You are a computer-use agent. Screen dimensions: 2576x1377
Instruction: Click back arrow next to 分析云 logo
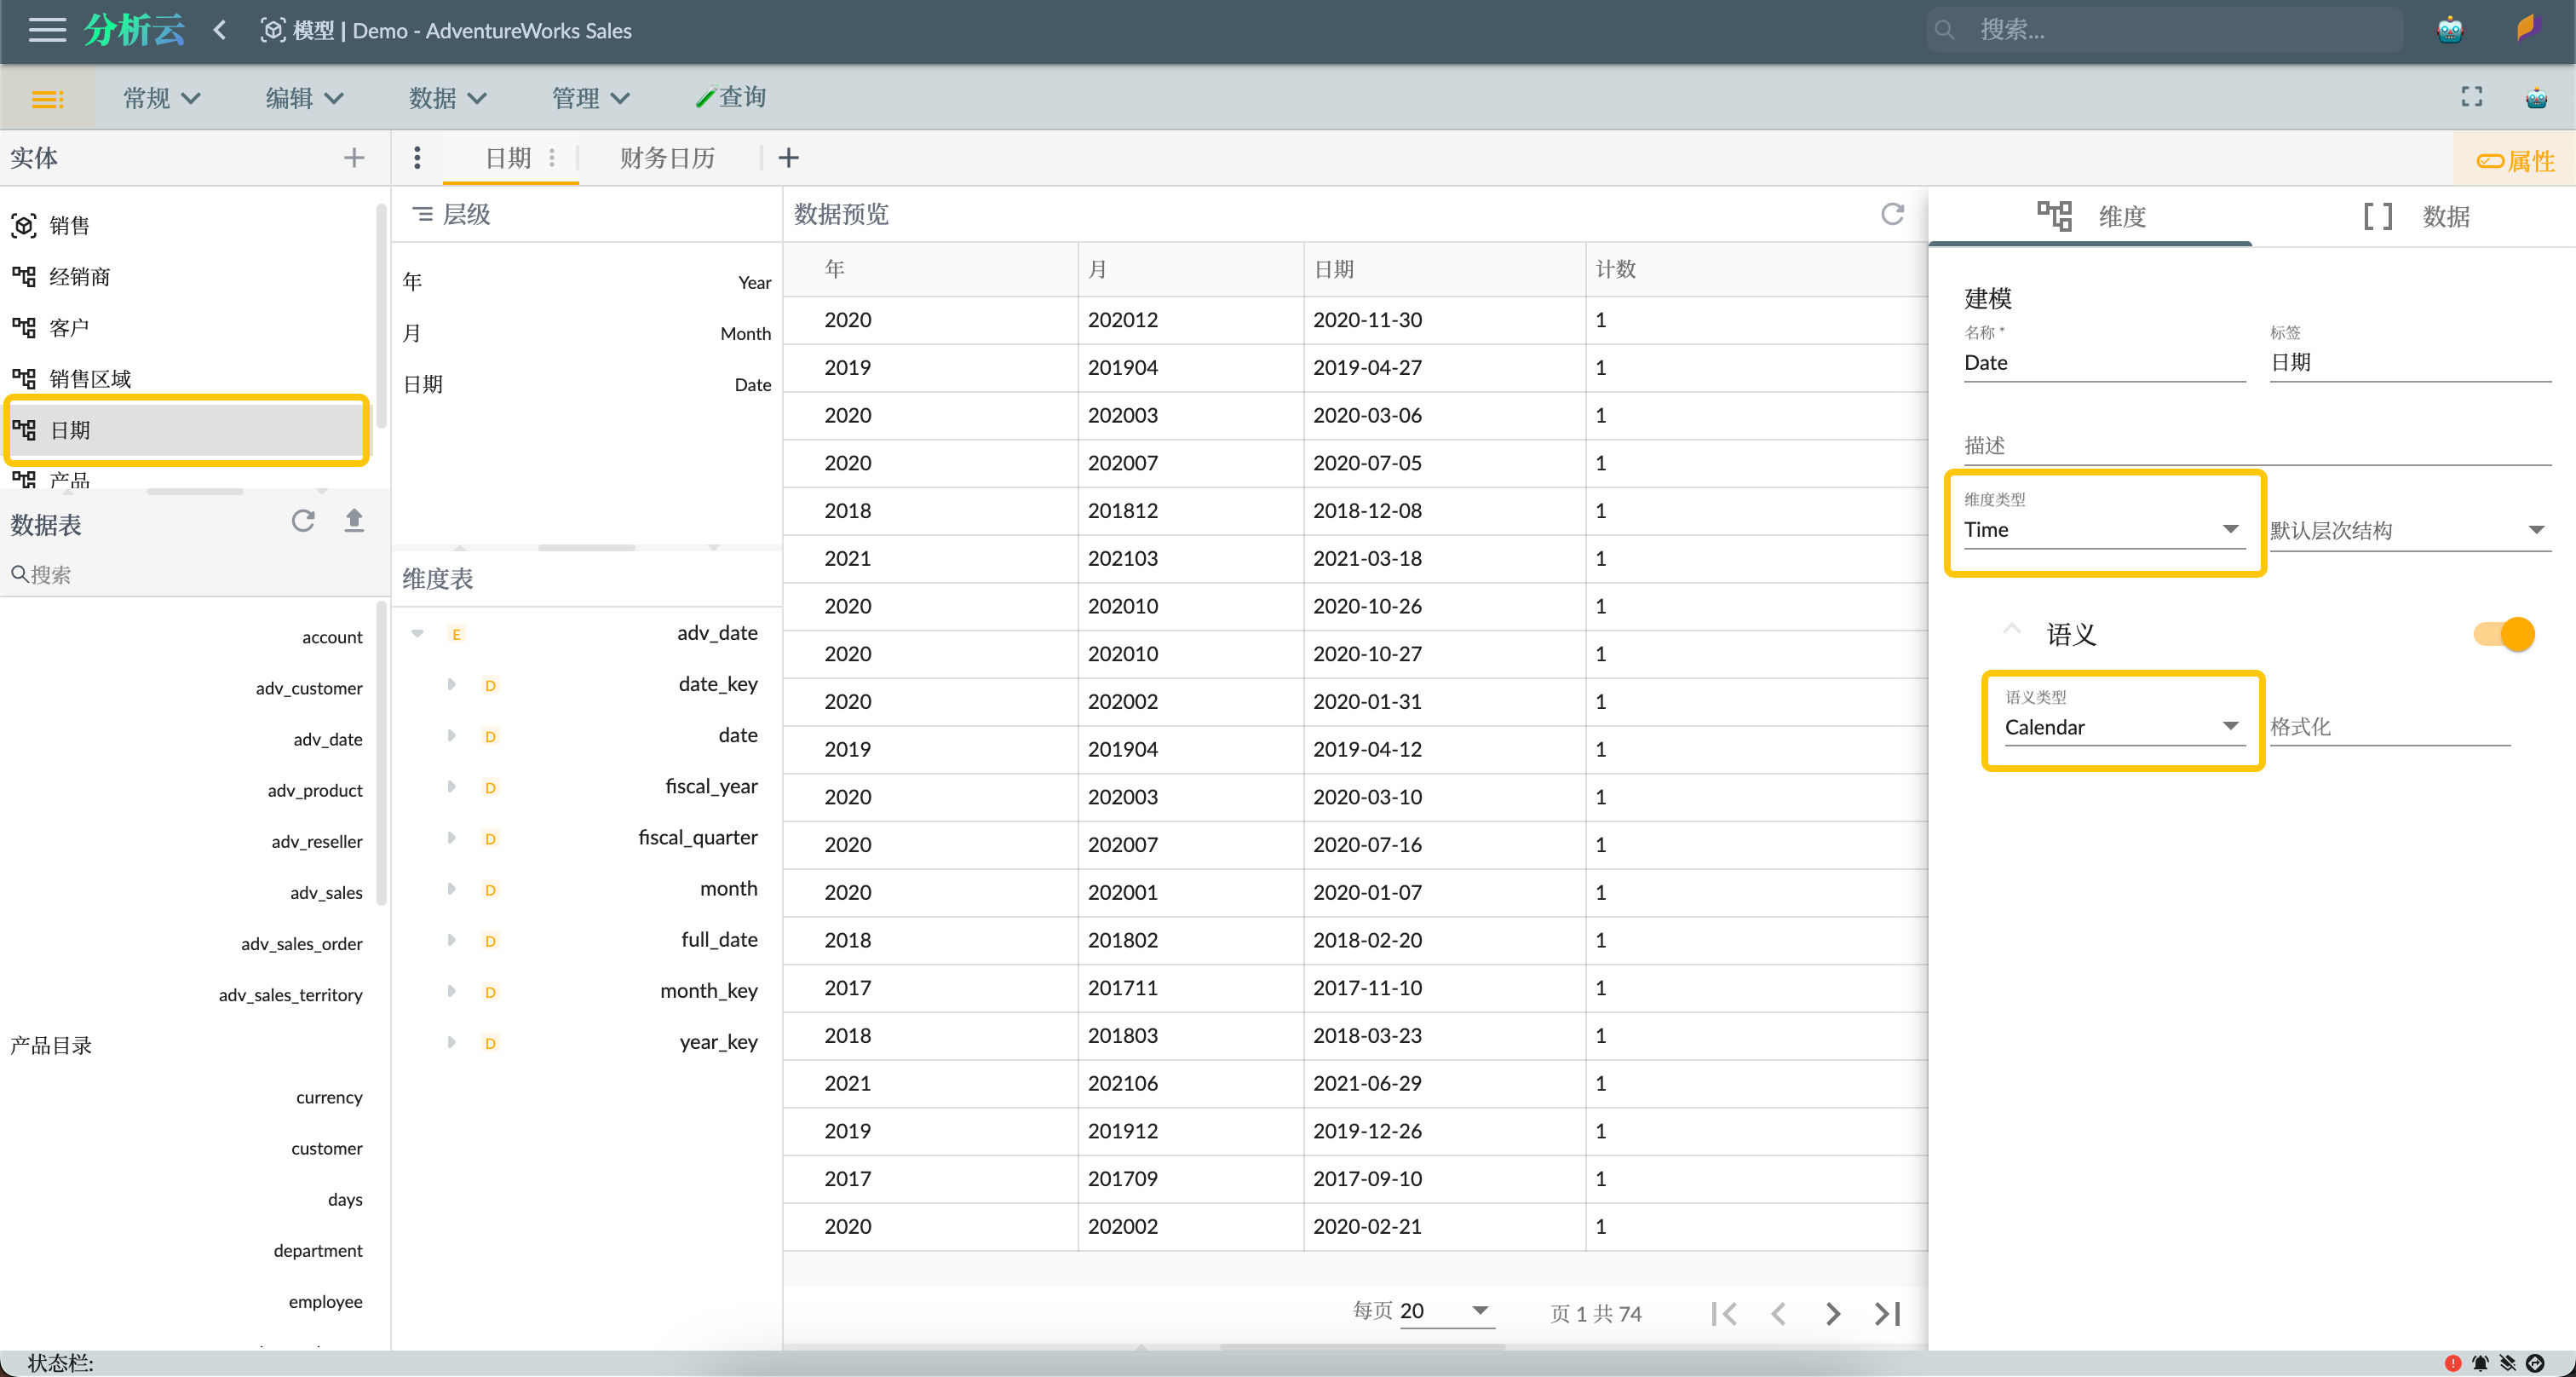(x=220, y=30)
